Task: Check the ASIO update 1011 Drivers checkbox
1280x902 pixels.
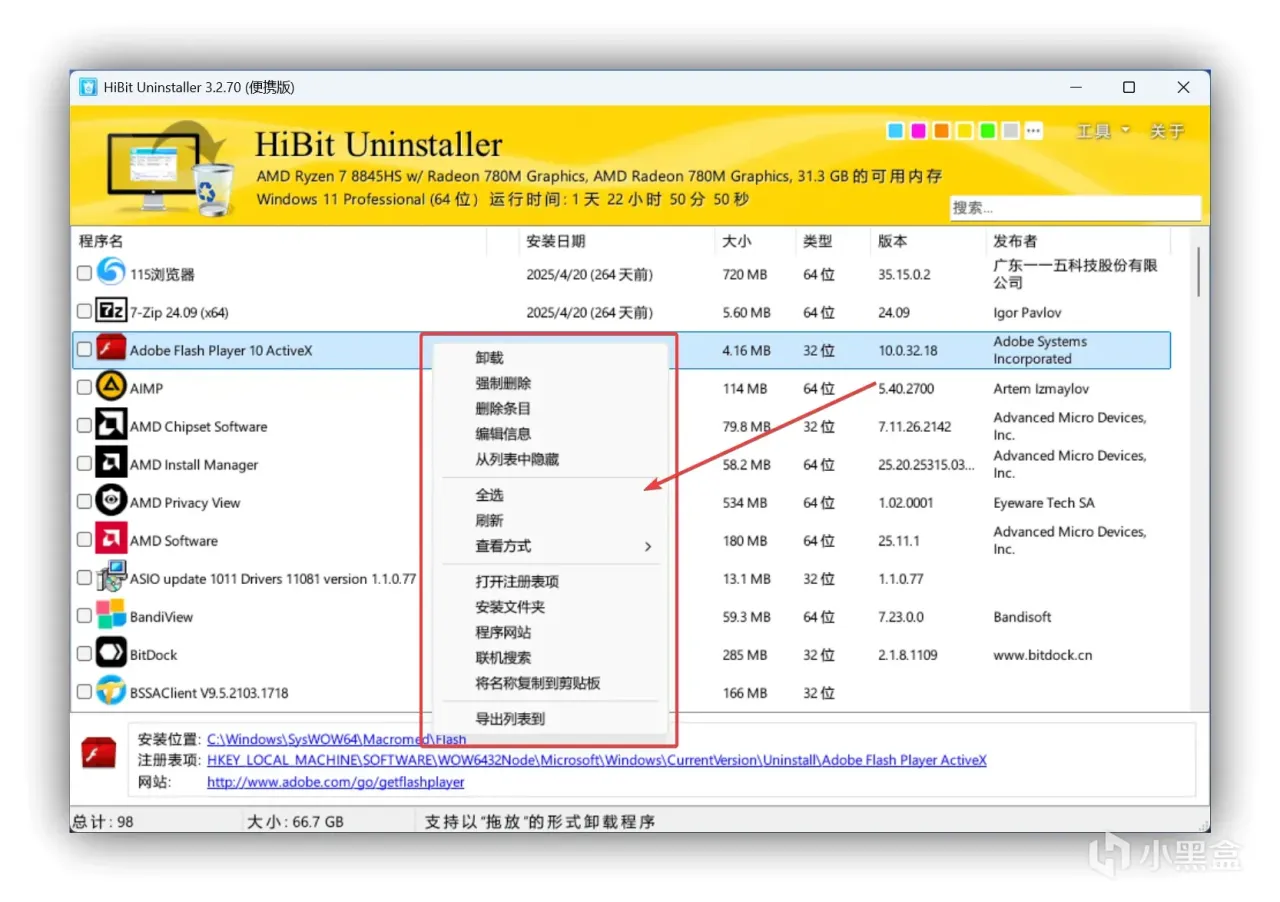Action: point(84,578)
